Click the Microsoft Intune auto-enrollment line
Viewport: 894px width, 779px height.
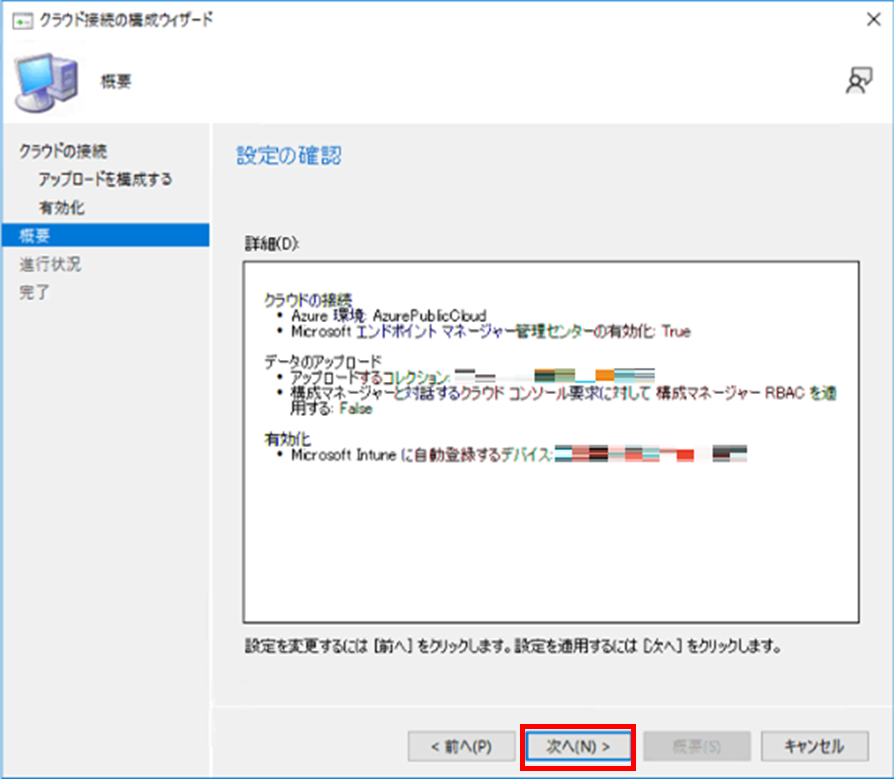[420, 455]
